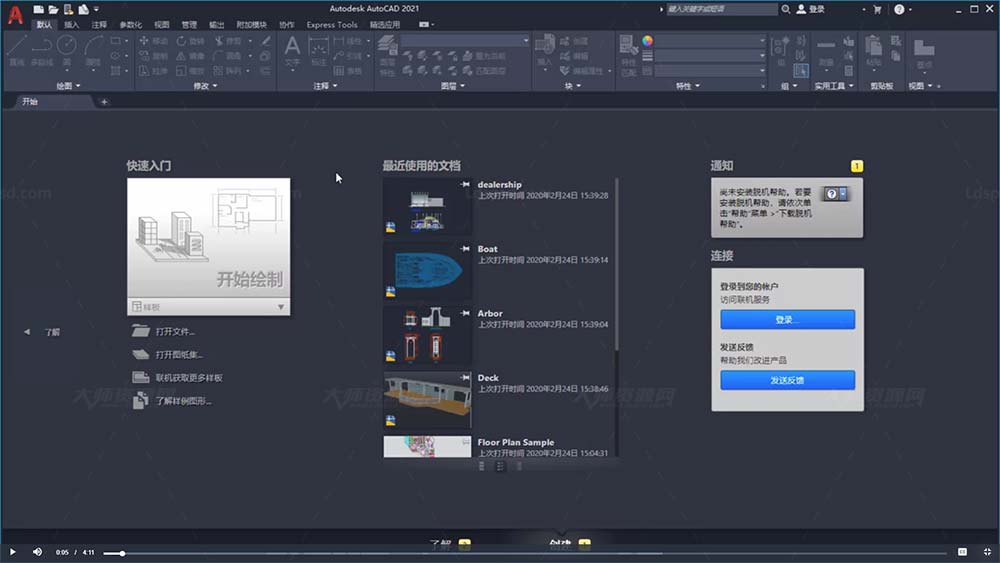1000x563 pixels.
Task: Open the Help question mark icon
Action: (899, 9)
